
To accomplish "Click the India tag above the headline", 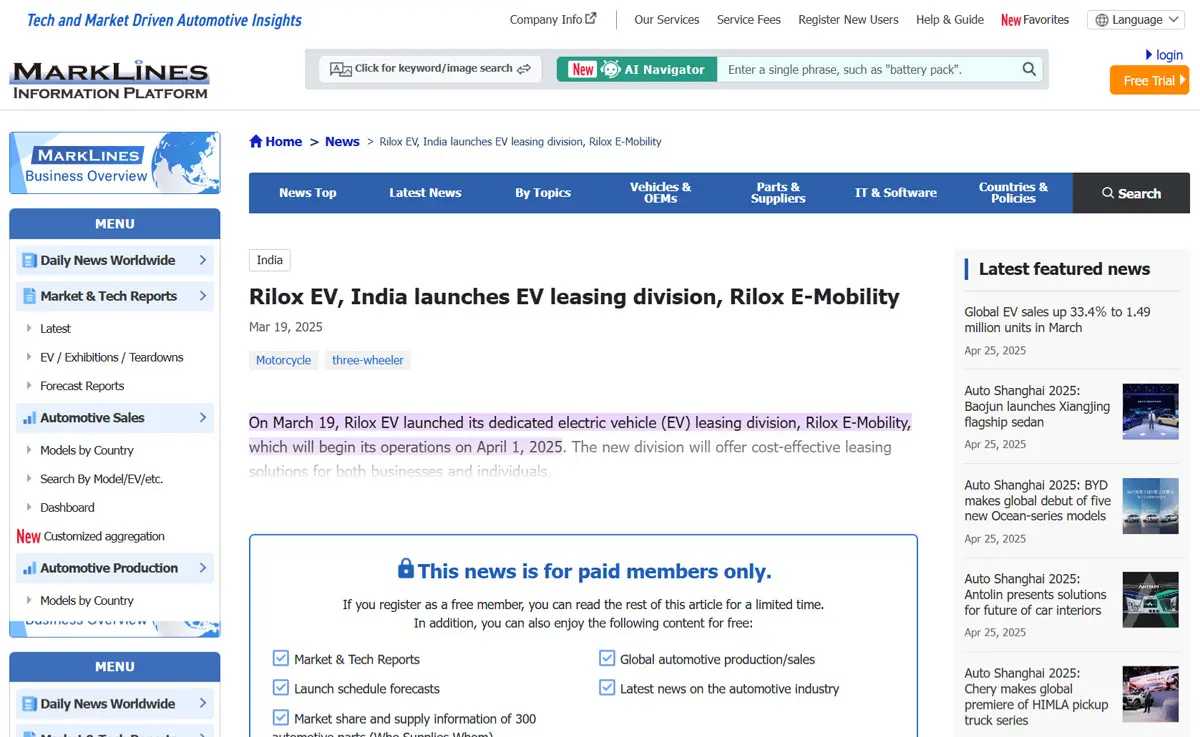I will 270,260.
